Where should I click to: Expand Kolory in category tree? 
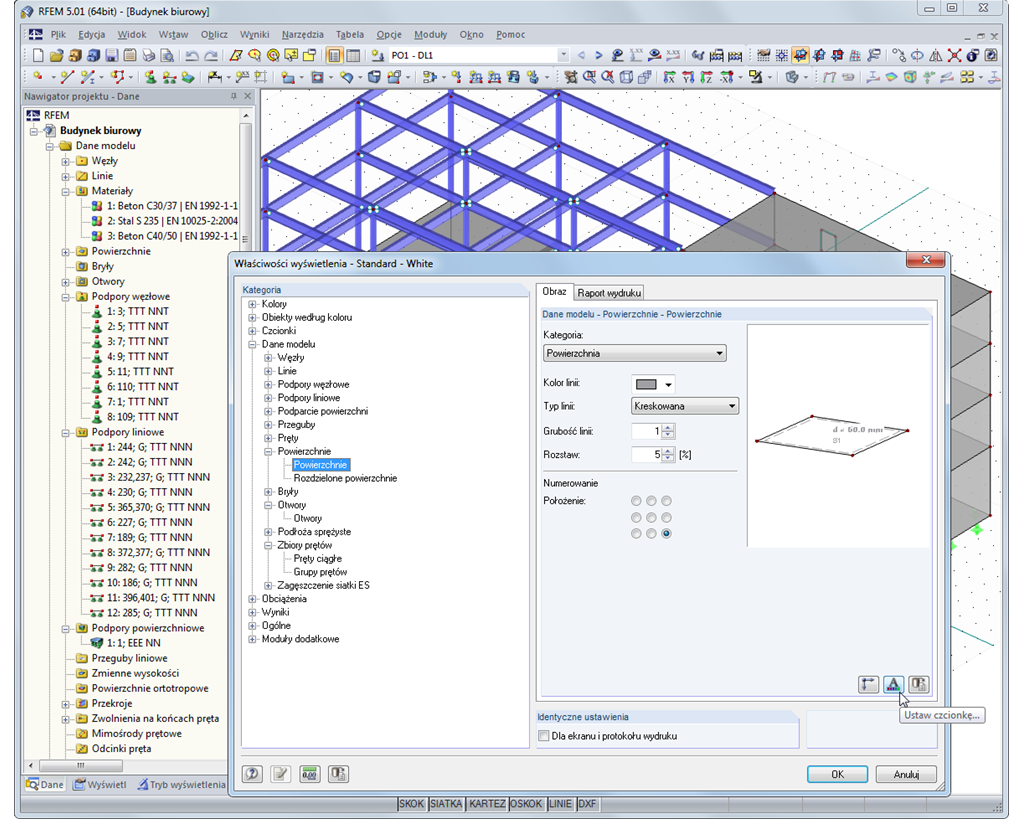coord(252,304)
